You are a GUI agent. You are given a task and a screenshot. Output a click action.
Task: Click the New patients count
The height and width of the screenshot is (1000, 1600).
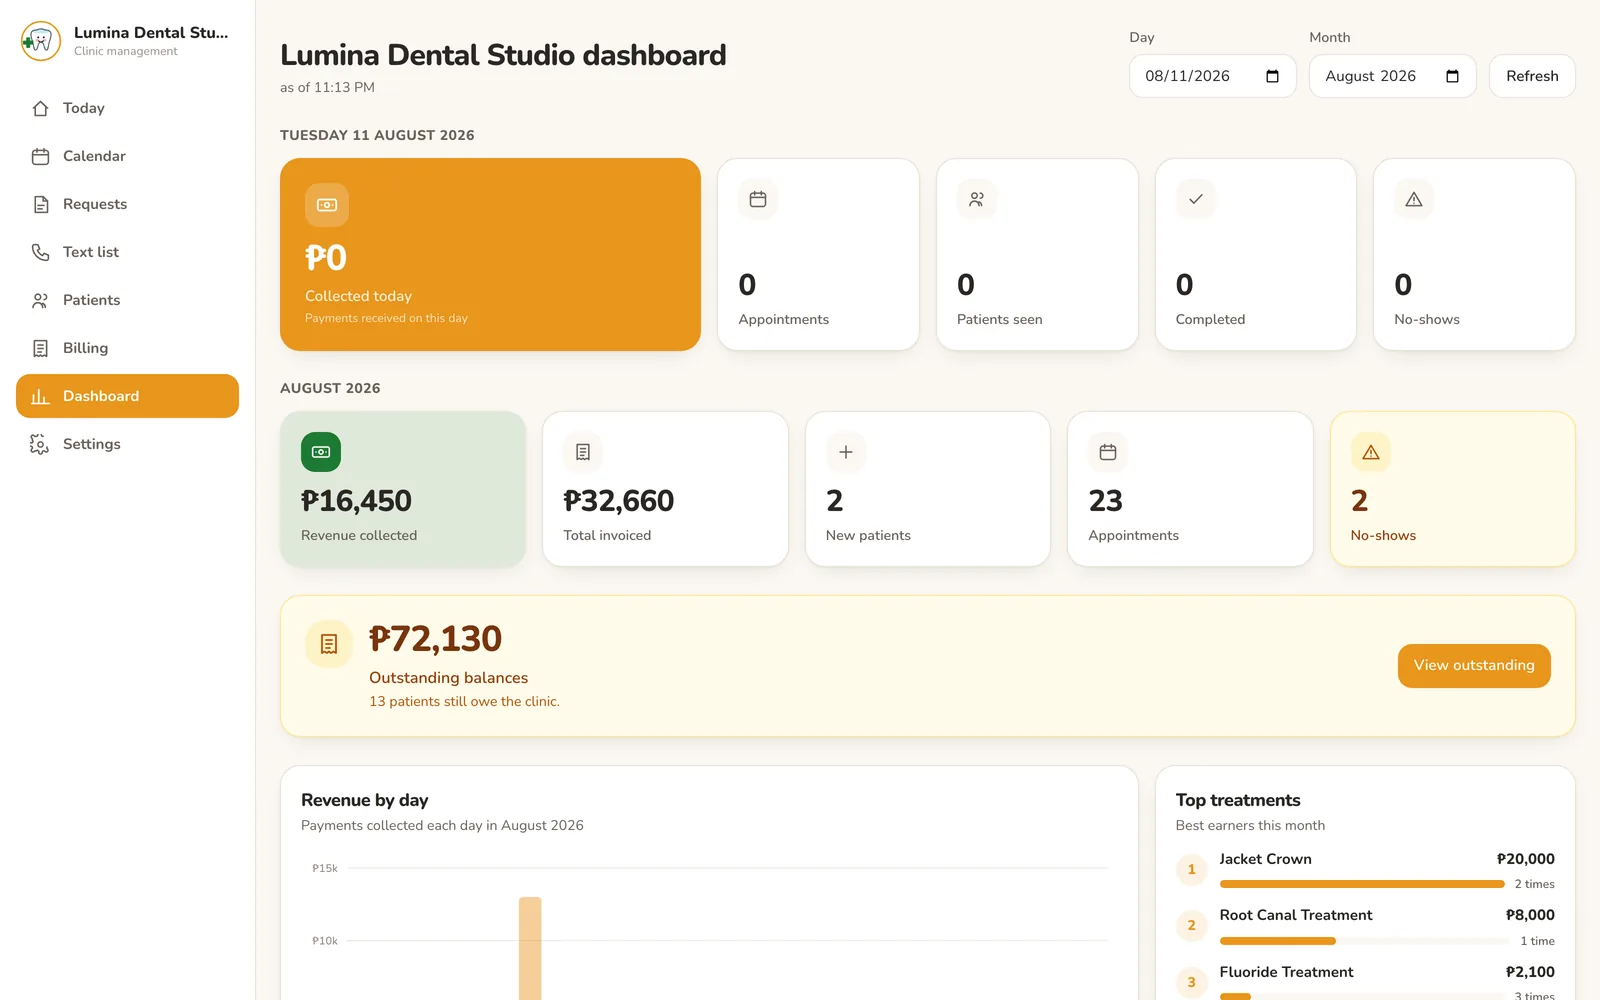tap(835, 501)
